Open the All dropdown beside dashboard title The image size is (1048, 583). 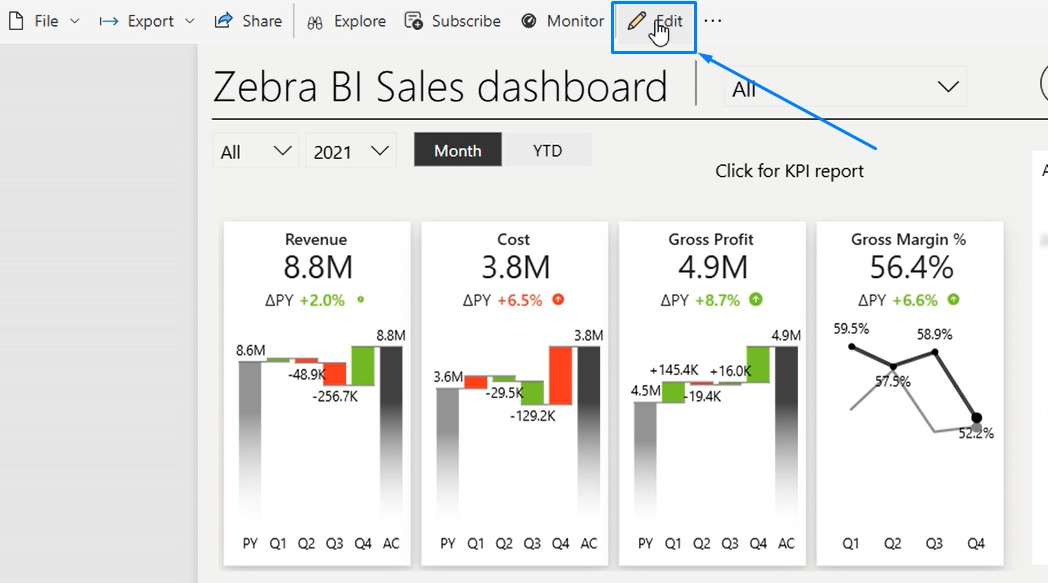pos(845,88)
